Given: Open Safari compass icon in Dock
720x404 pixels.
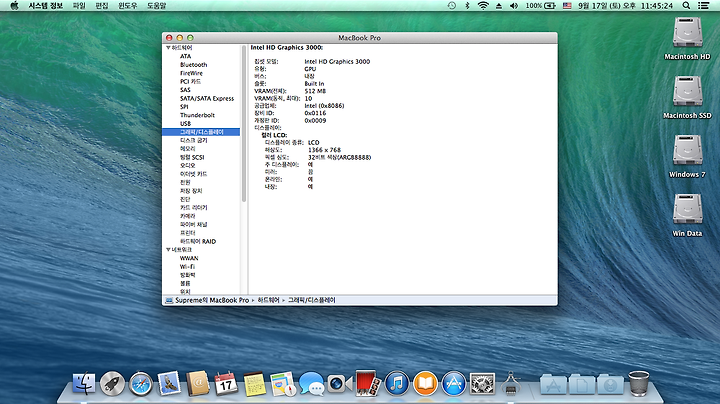Looking at the screenshot, I should tap(141, 384).
